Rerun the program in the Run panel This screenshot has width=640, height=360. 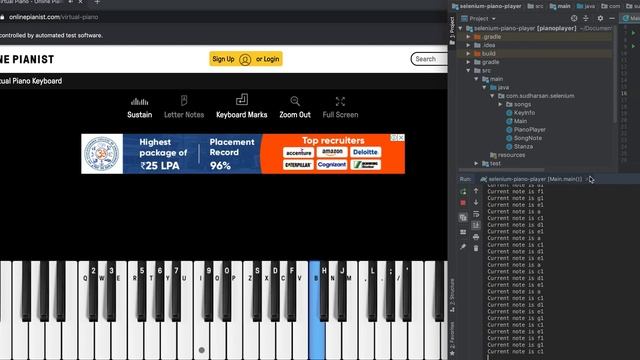(x=463, y=191)
